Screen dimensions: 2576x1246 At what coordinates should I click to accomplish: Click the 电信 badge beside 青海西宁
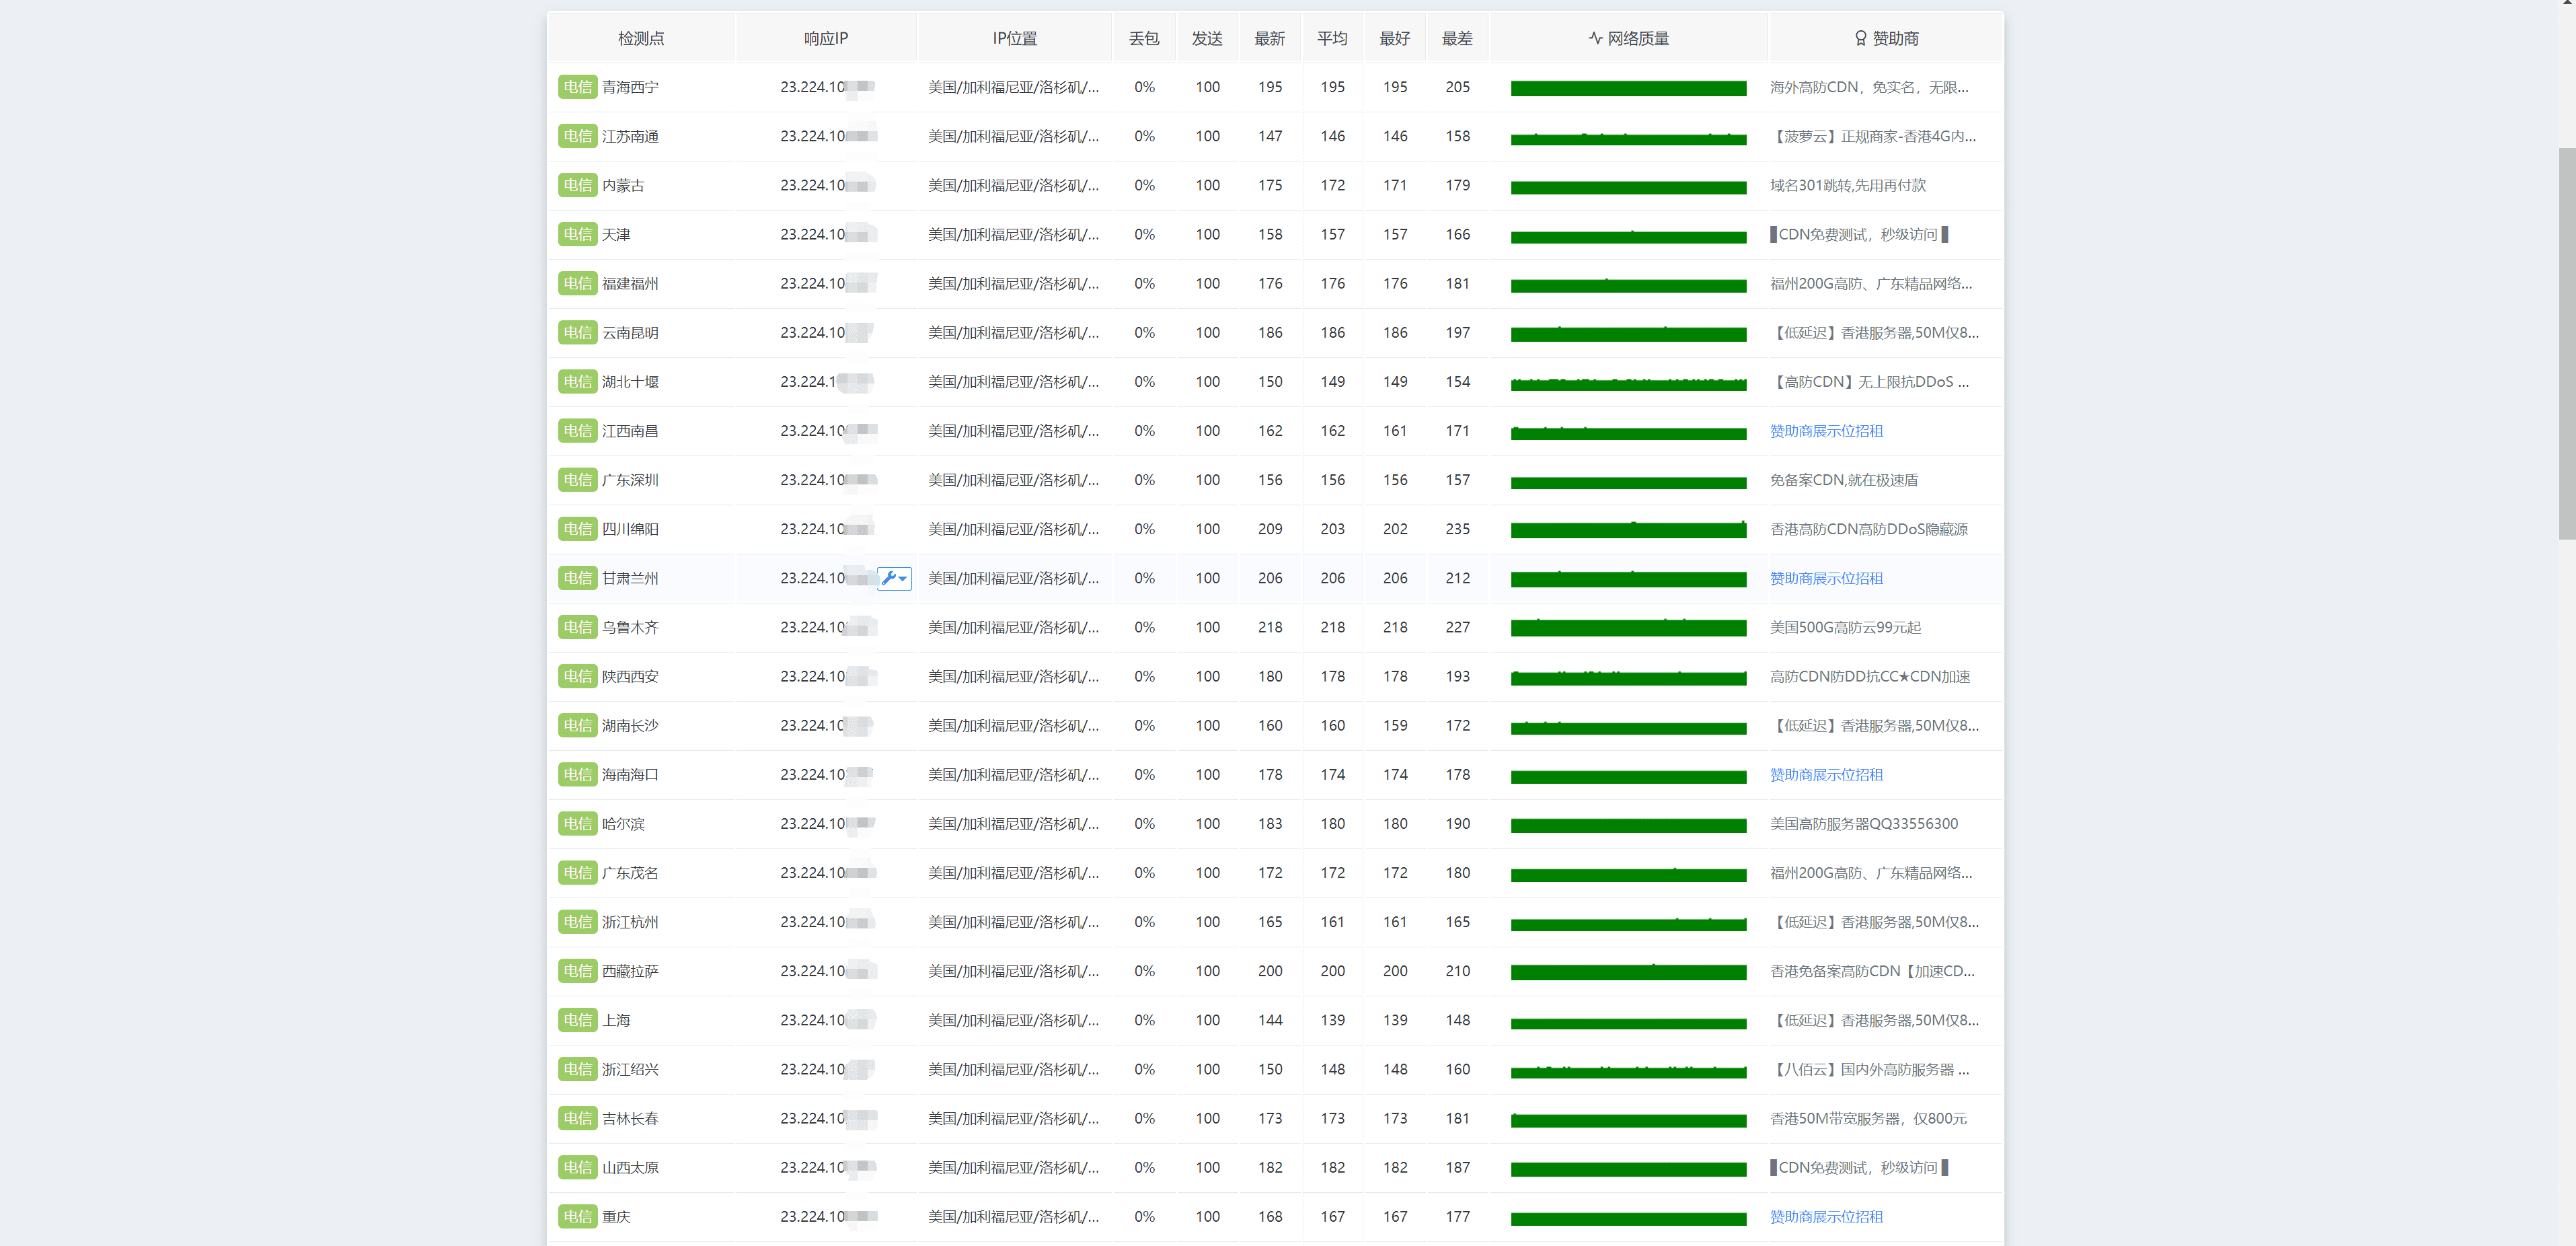pos(577,87)
